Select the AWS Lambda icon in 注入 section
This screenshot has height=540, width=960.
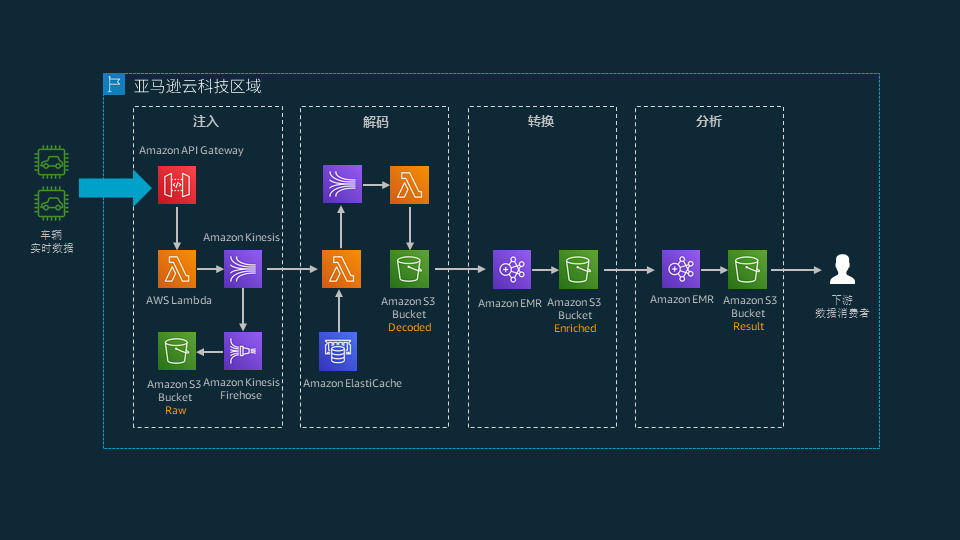pos(177,269)
